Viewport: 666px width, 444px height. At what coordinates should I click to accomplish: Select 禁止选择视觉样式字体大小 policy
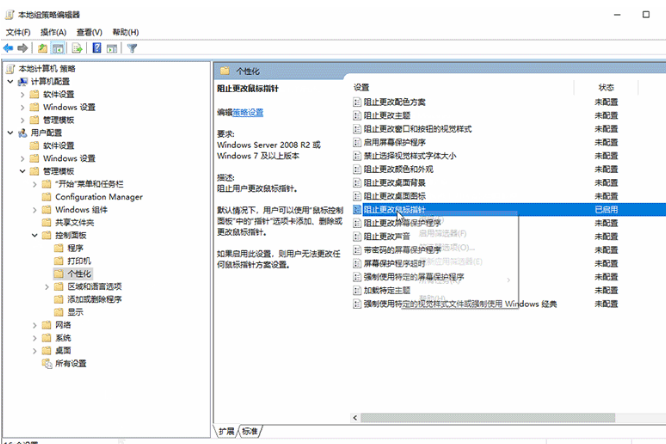tap(410, 156)
